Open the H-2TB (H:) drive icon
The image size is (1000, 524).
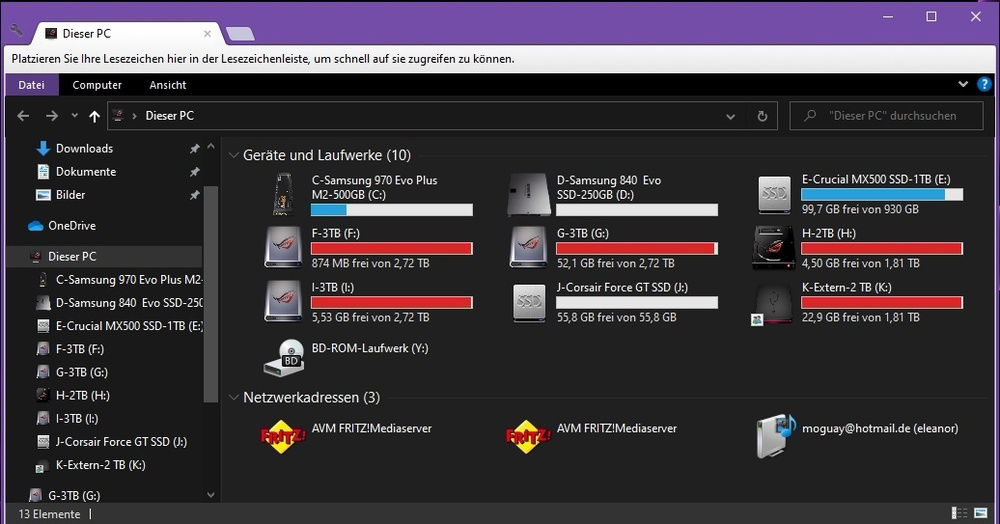click(x=775, y=245)
